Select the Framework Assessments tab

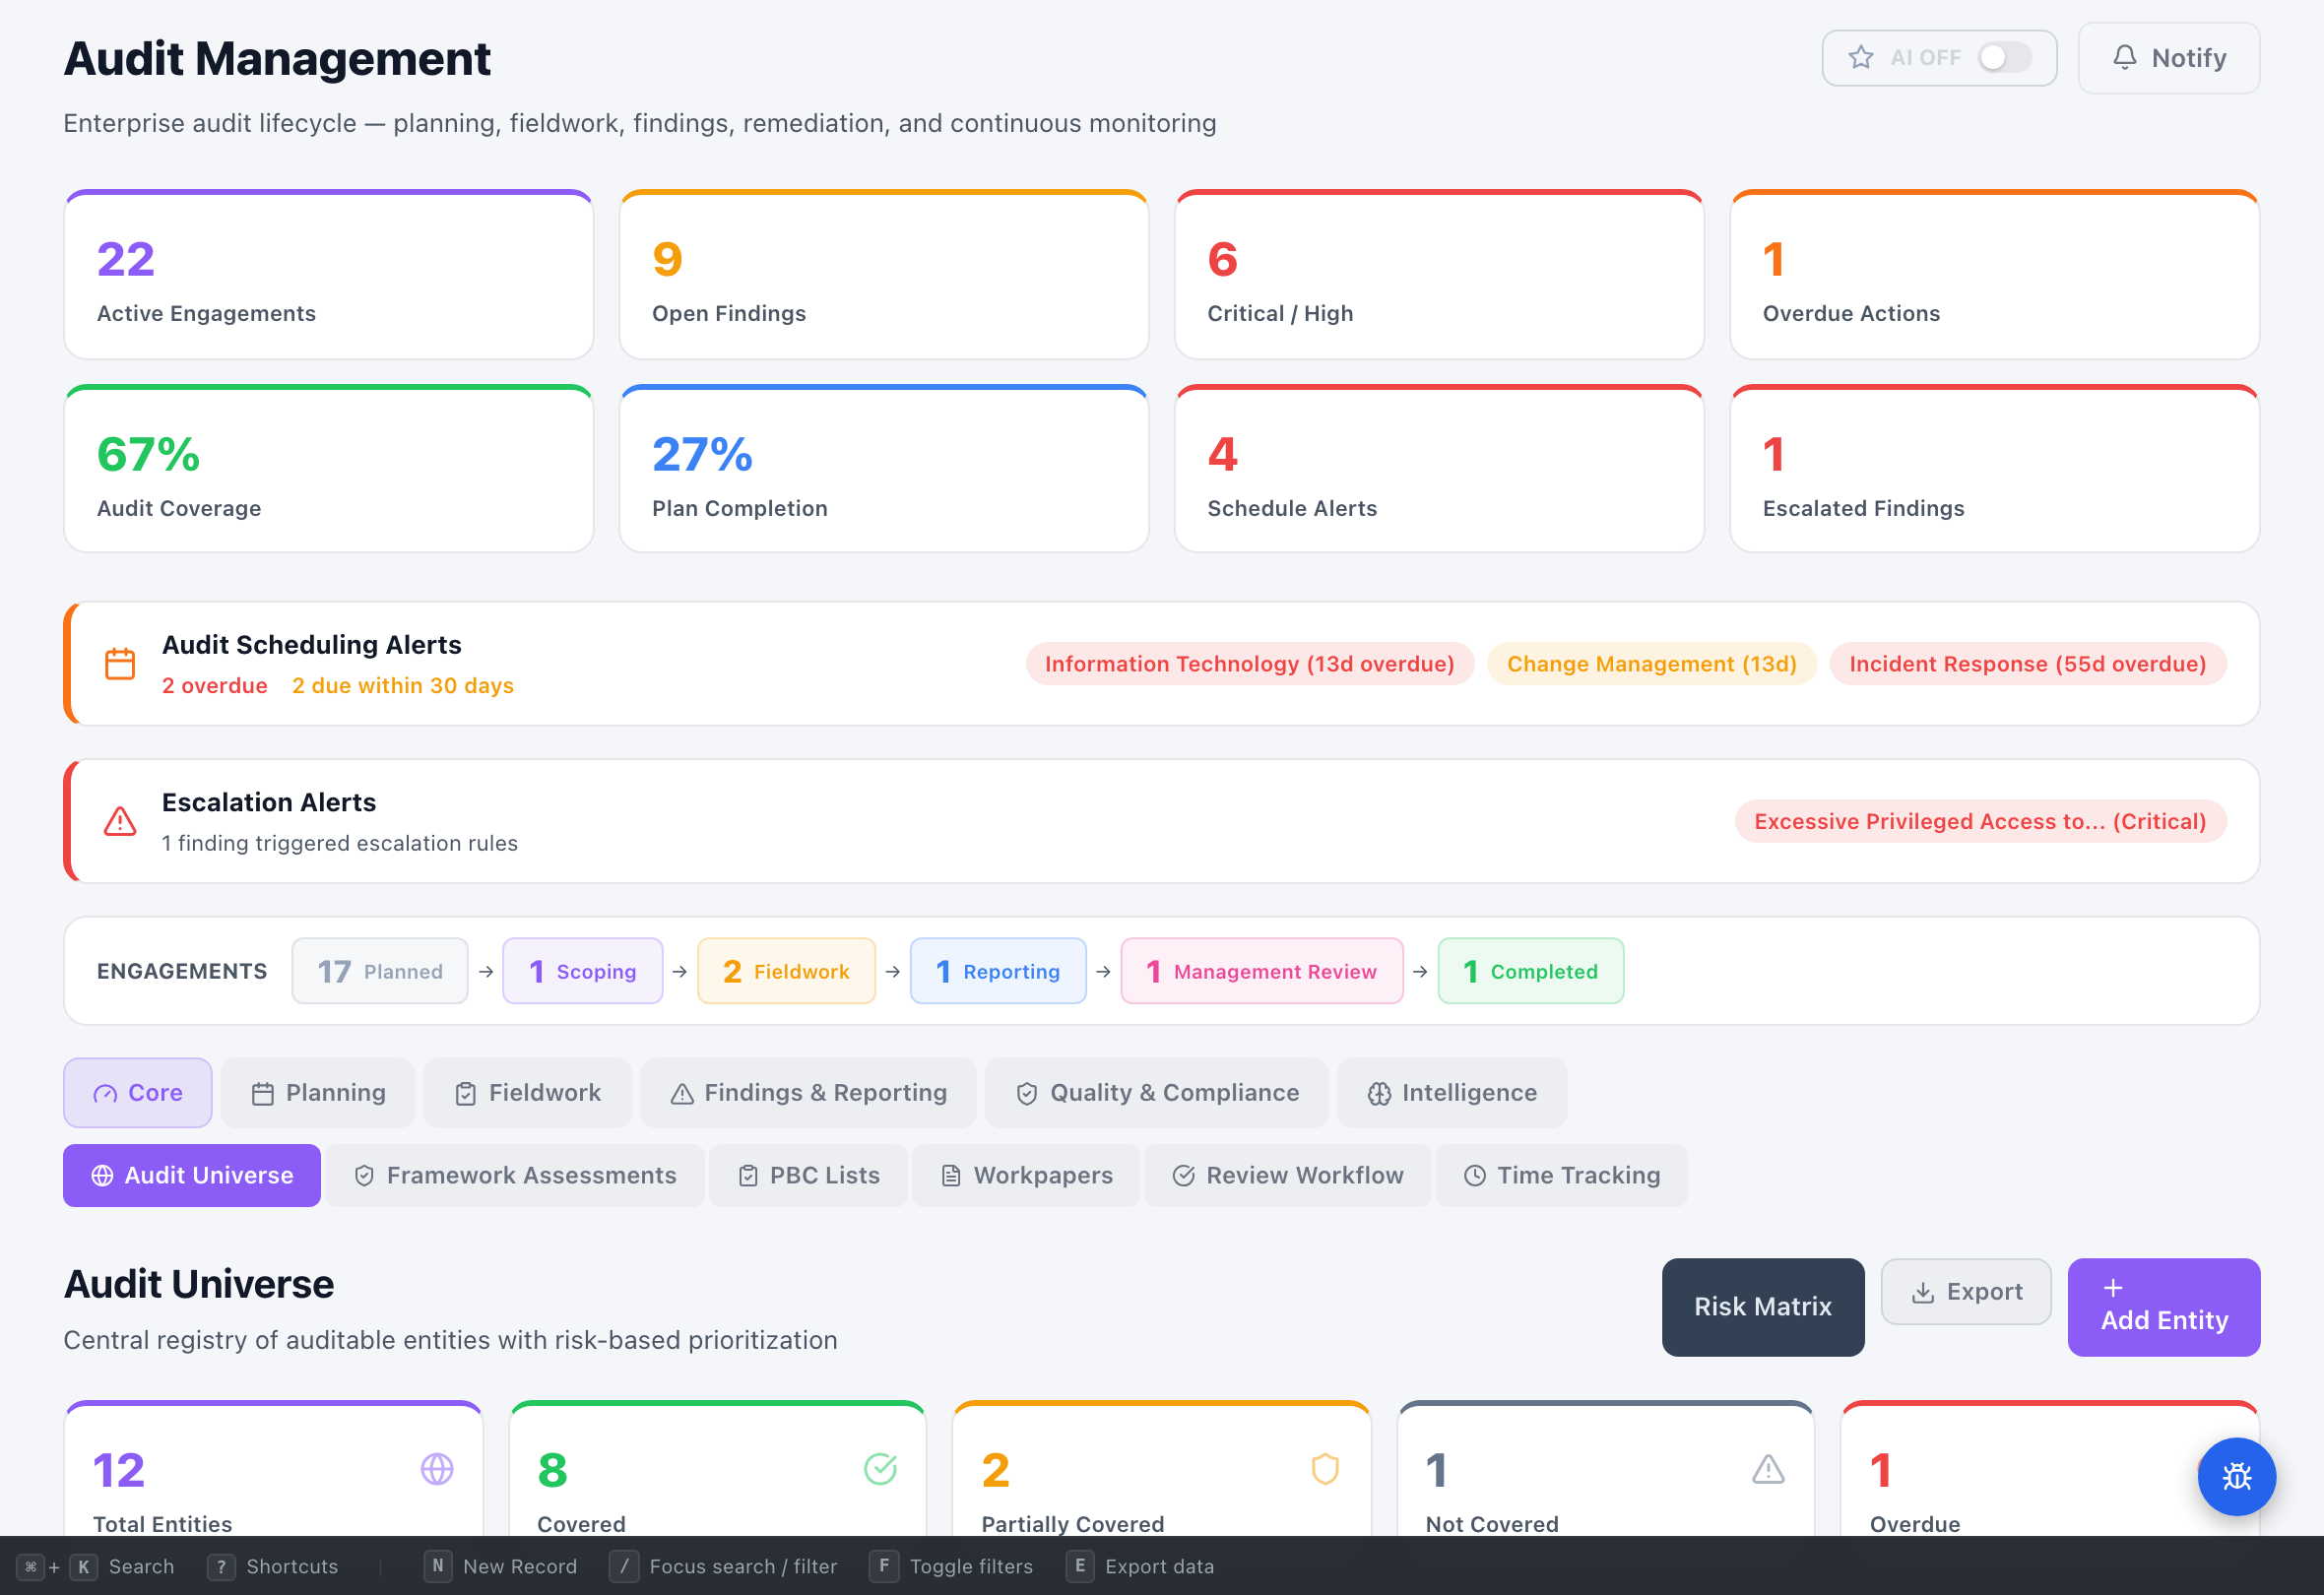(514, 1175)
